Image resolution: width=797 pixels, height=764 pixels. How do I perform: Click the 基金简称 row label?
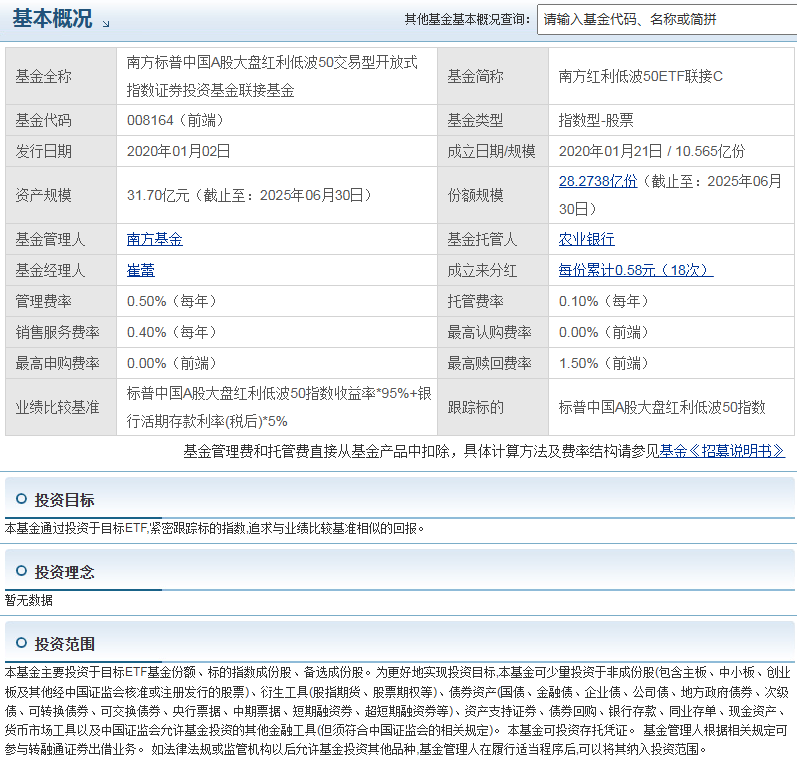coord(475,76)
